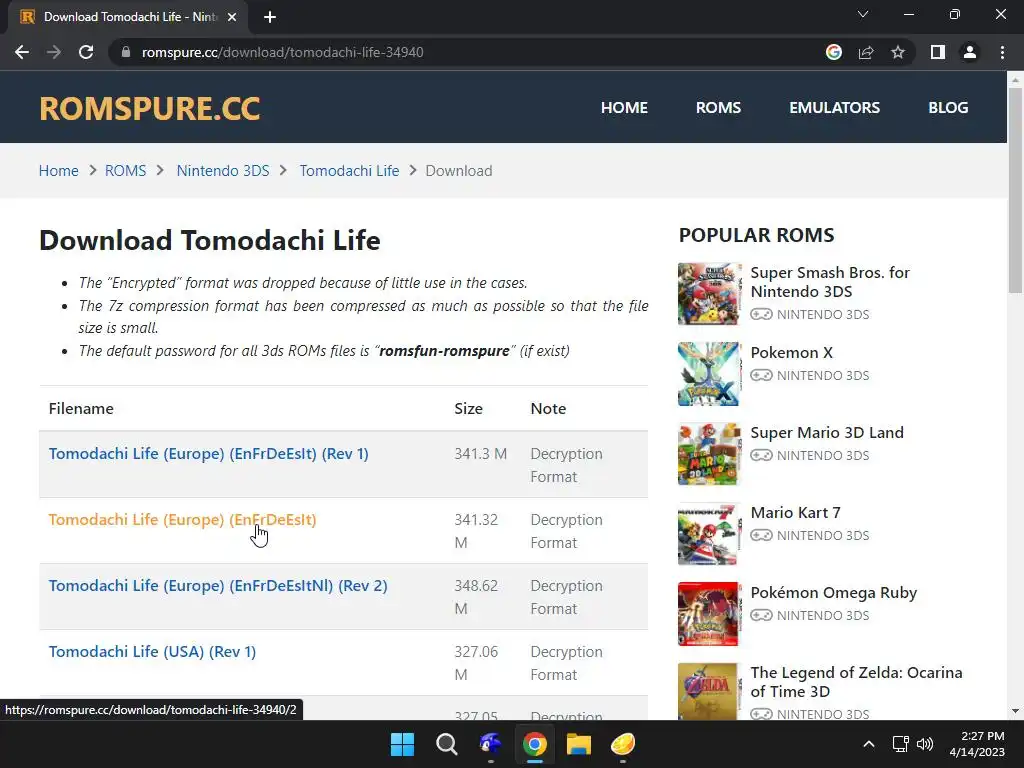Screen dimensions: 1024x768
Task: Click the Note column header
Action: (x=548, y=409)
